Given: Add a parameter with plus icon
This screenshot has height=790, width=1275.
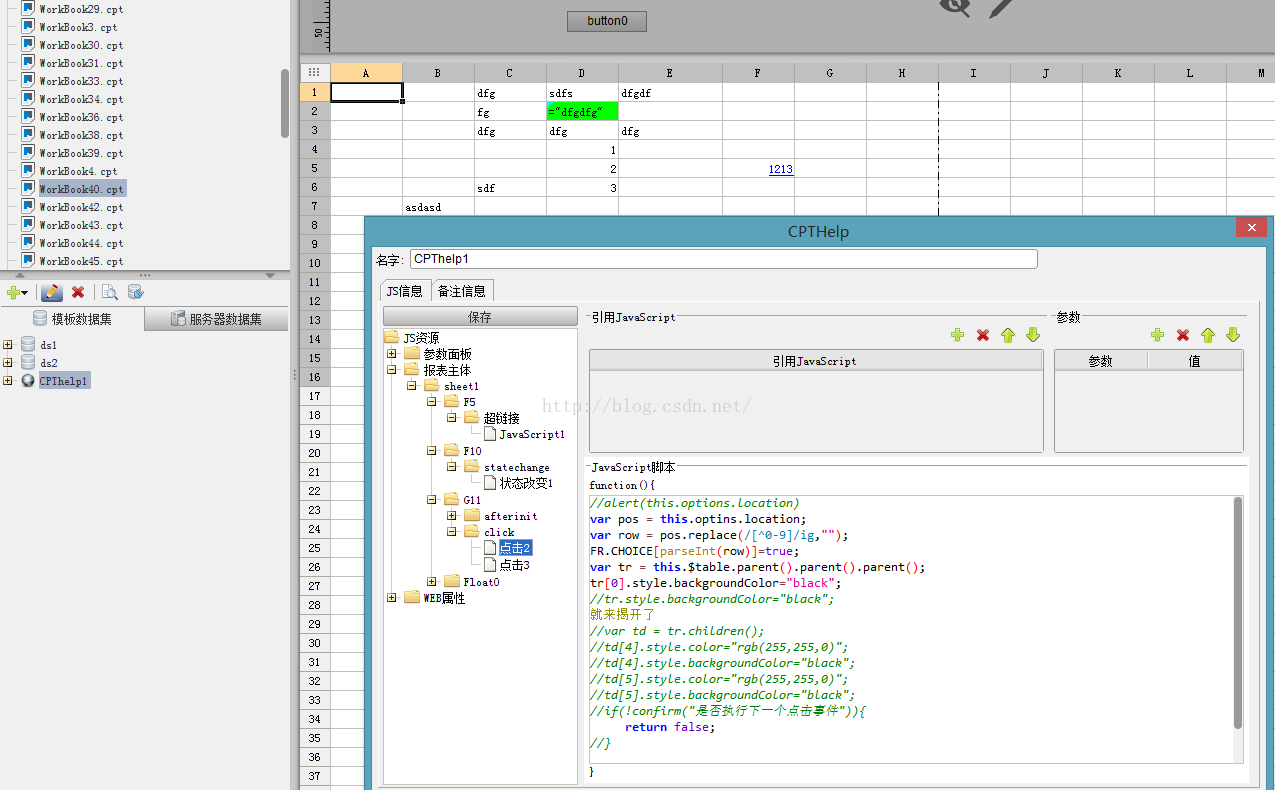Looking at the screenshot, I should tap(1158, 335).
